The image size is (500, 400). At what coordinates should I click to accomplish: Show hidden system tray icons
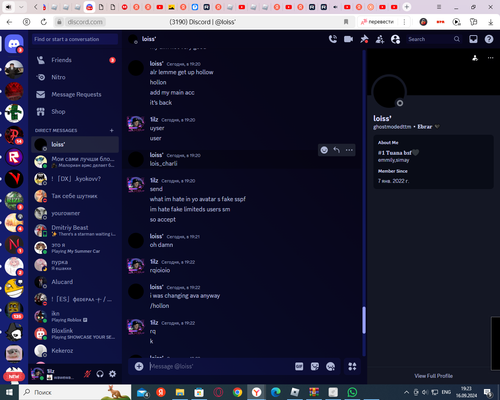[x=406, y=392]
